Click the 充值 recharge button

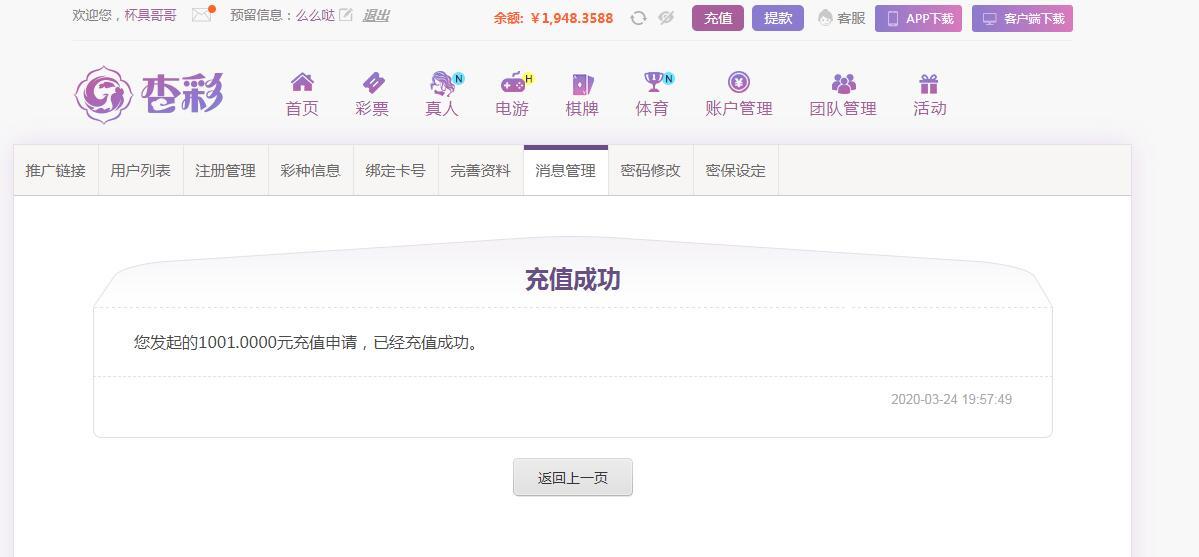click(x=717, y=18)
